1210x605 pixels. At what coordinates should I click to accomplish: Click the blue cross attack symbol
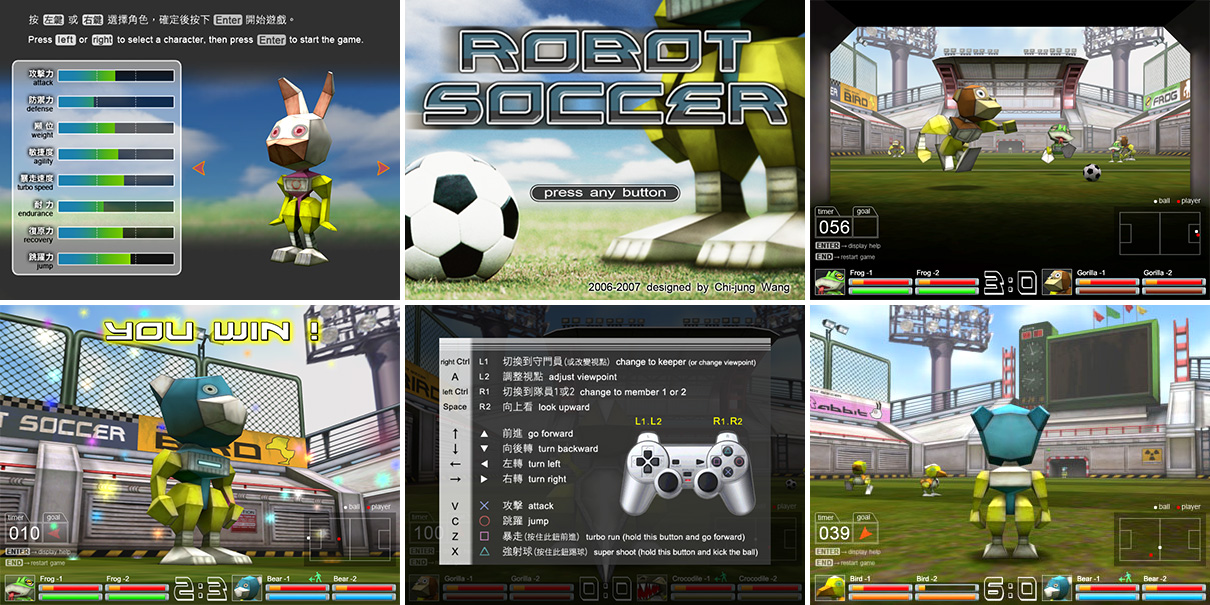click(x=484, y=506)
